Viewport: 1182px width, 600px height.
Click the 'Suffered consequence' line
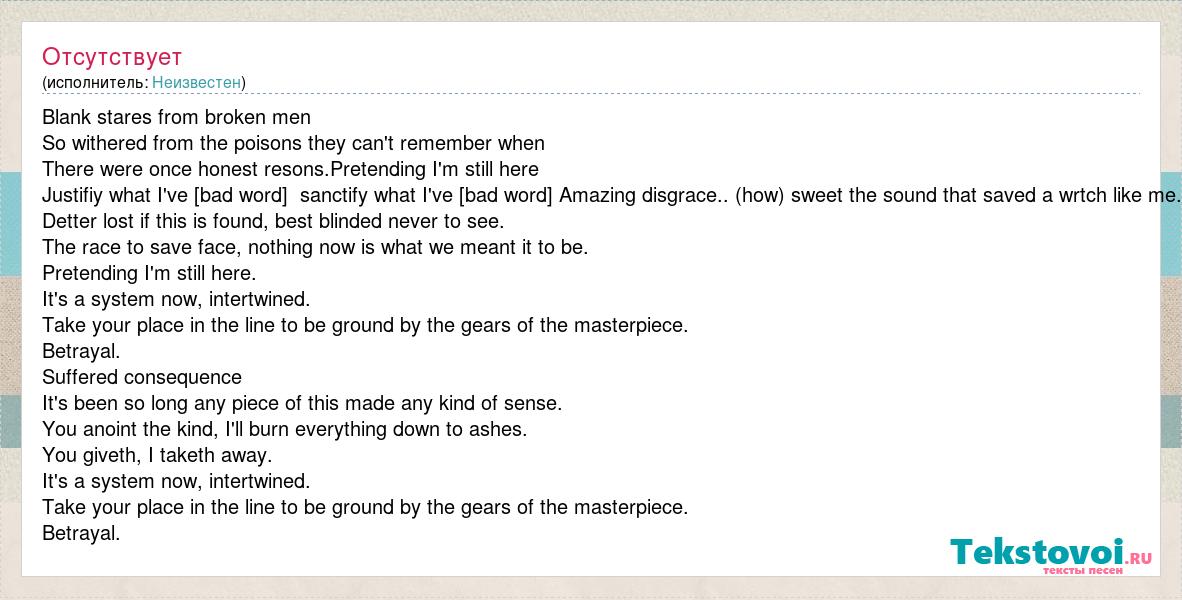[x=142, y=377]
